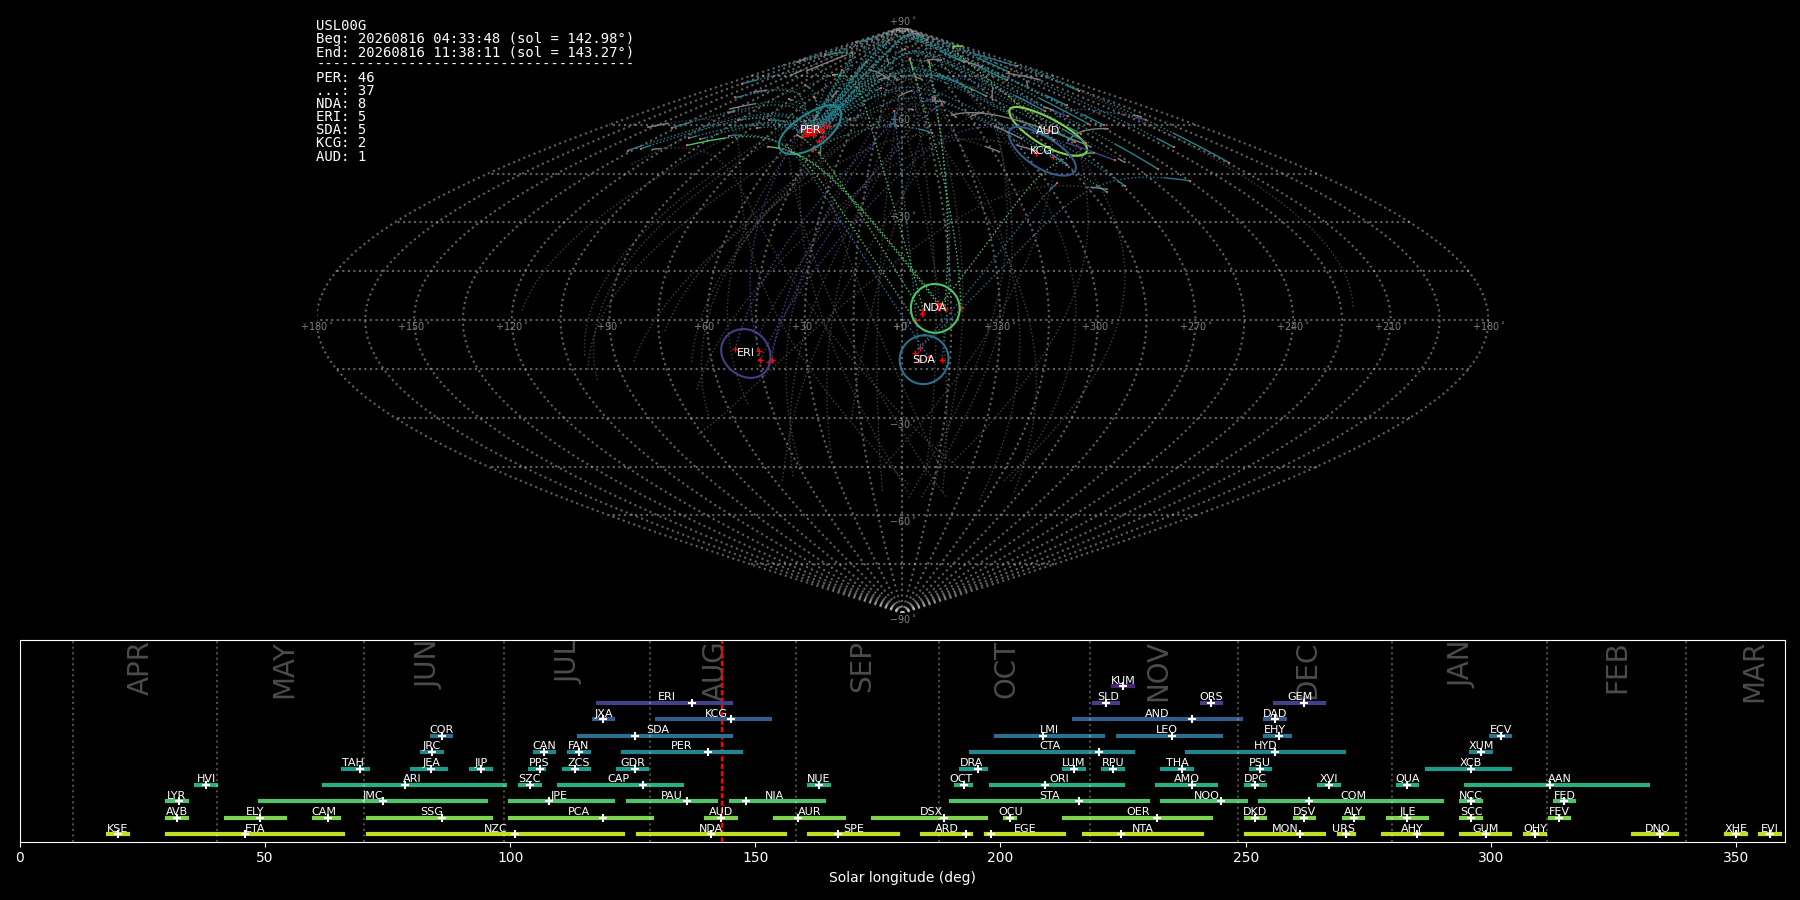Click the +330 longitude label on the sky map
Viewport: 1800px width, 900px height.
pyautogui.click(x=997, y=327)
